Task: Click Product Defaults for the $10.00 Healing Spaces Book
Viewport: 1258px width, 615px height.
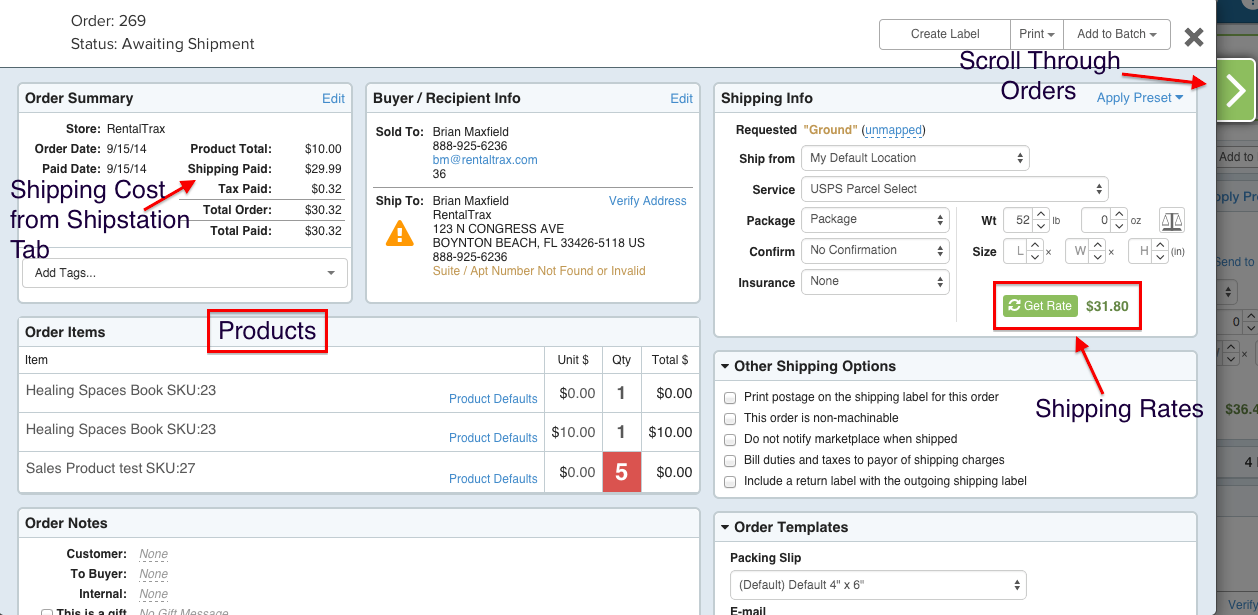Action: pos(493,438)
